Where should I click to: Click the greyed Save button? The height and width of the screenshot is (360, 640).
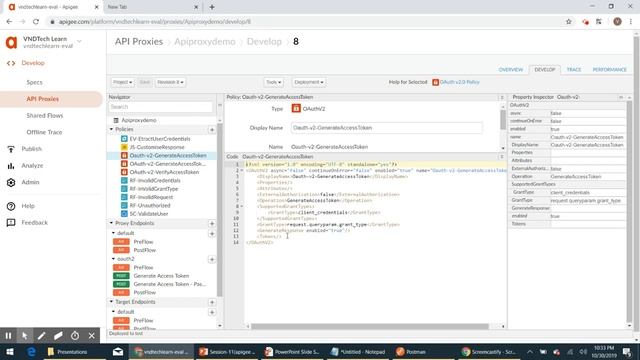[144, 82]
